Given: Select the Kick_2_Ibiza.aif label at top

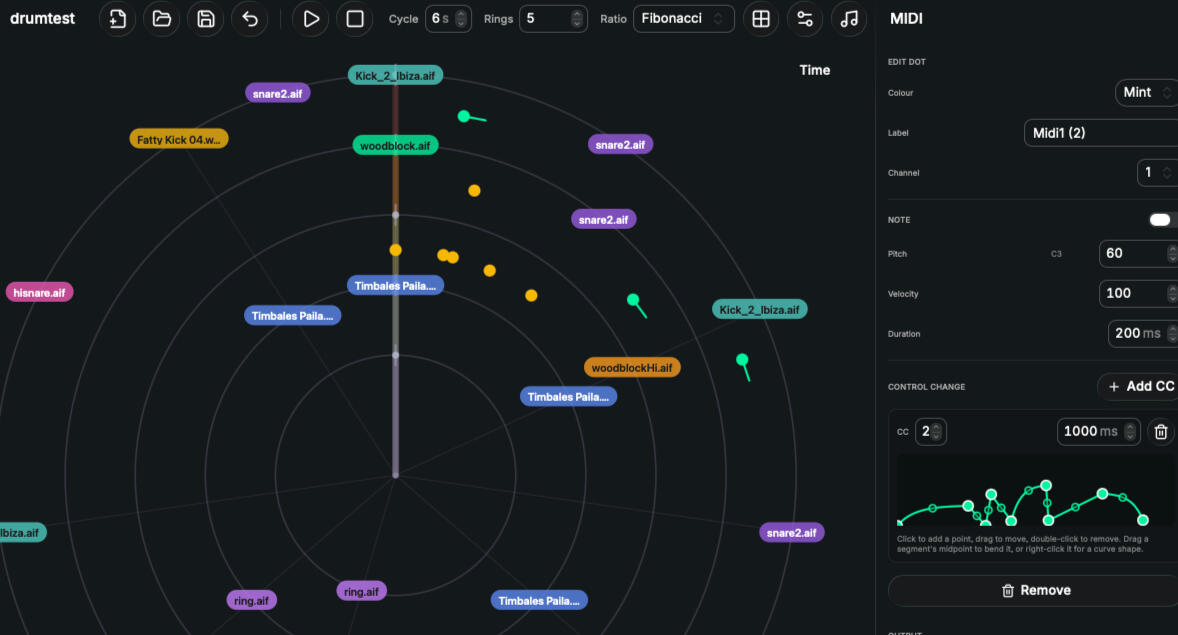Looking at the screenshot, I should [x=395, y=75].
